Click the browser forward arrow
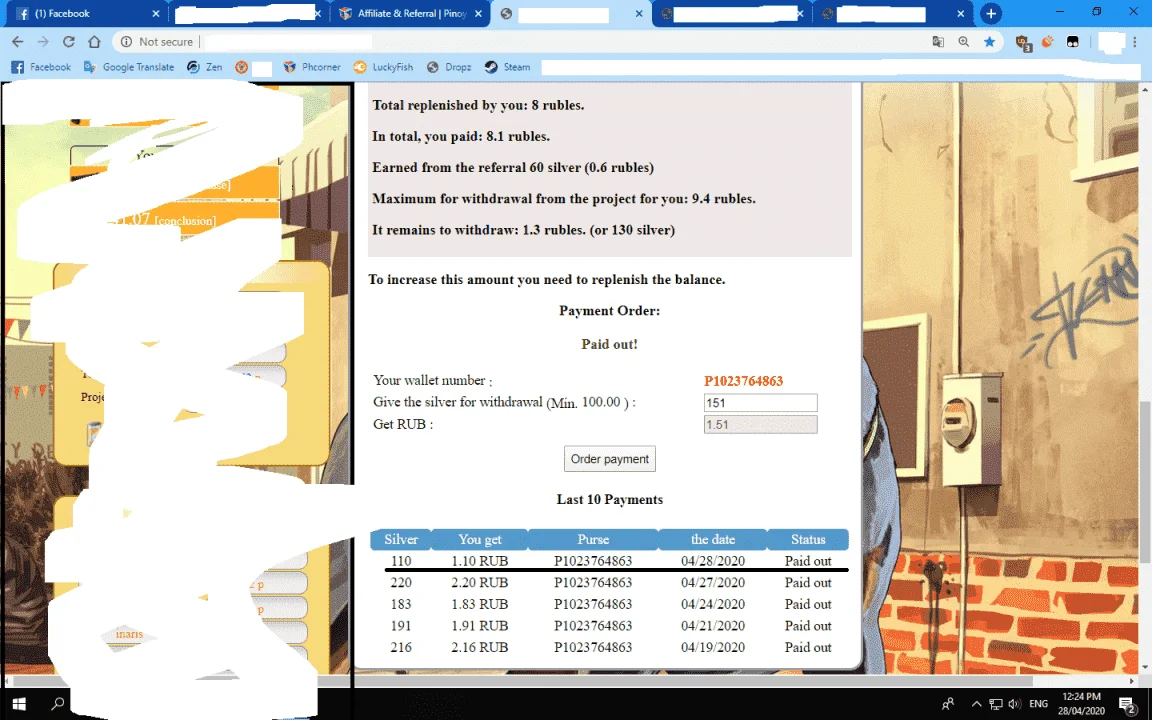 [x=43, y=42]
